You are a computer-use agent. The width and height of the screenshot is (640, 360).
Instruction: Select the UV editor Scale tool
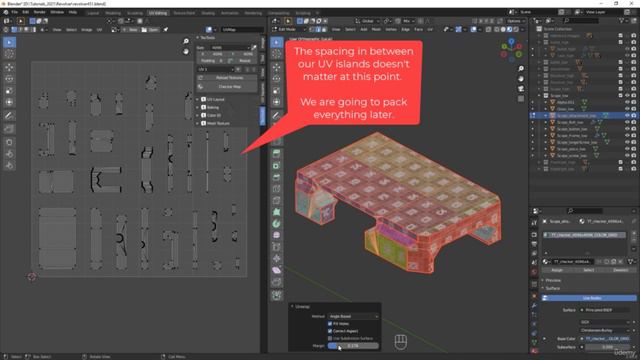pos(9,91)
